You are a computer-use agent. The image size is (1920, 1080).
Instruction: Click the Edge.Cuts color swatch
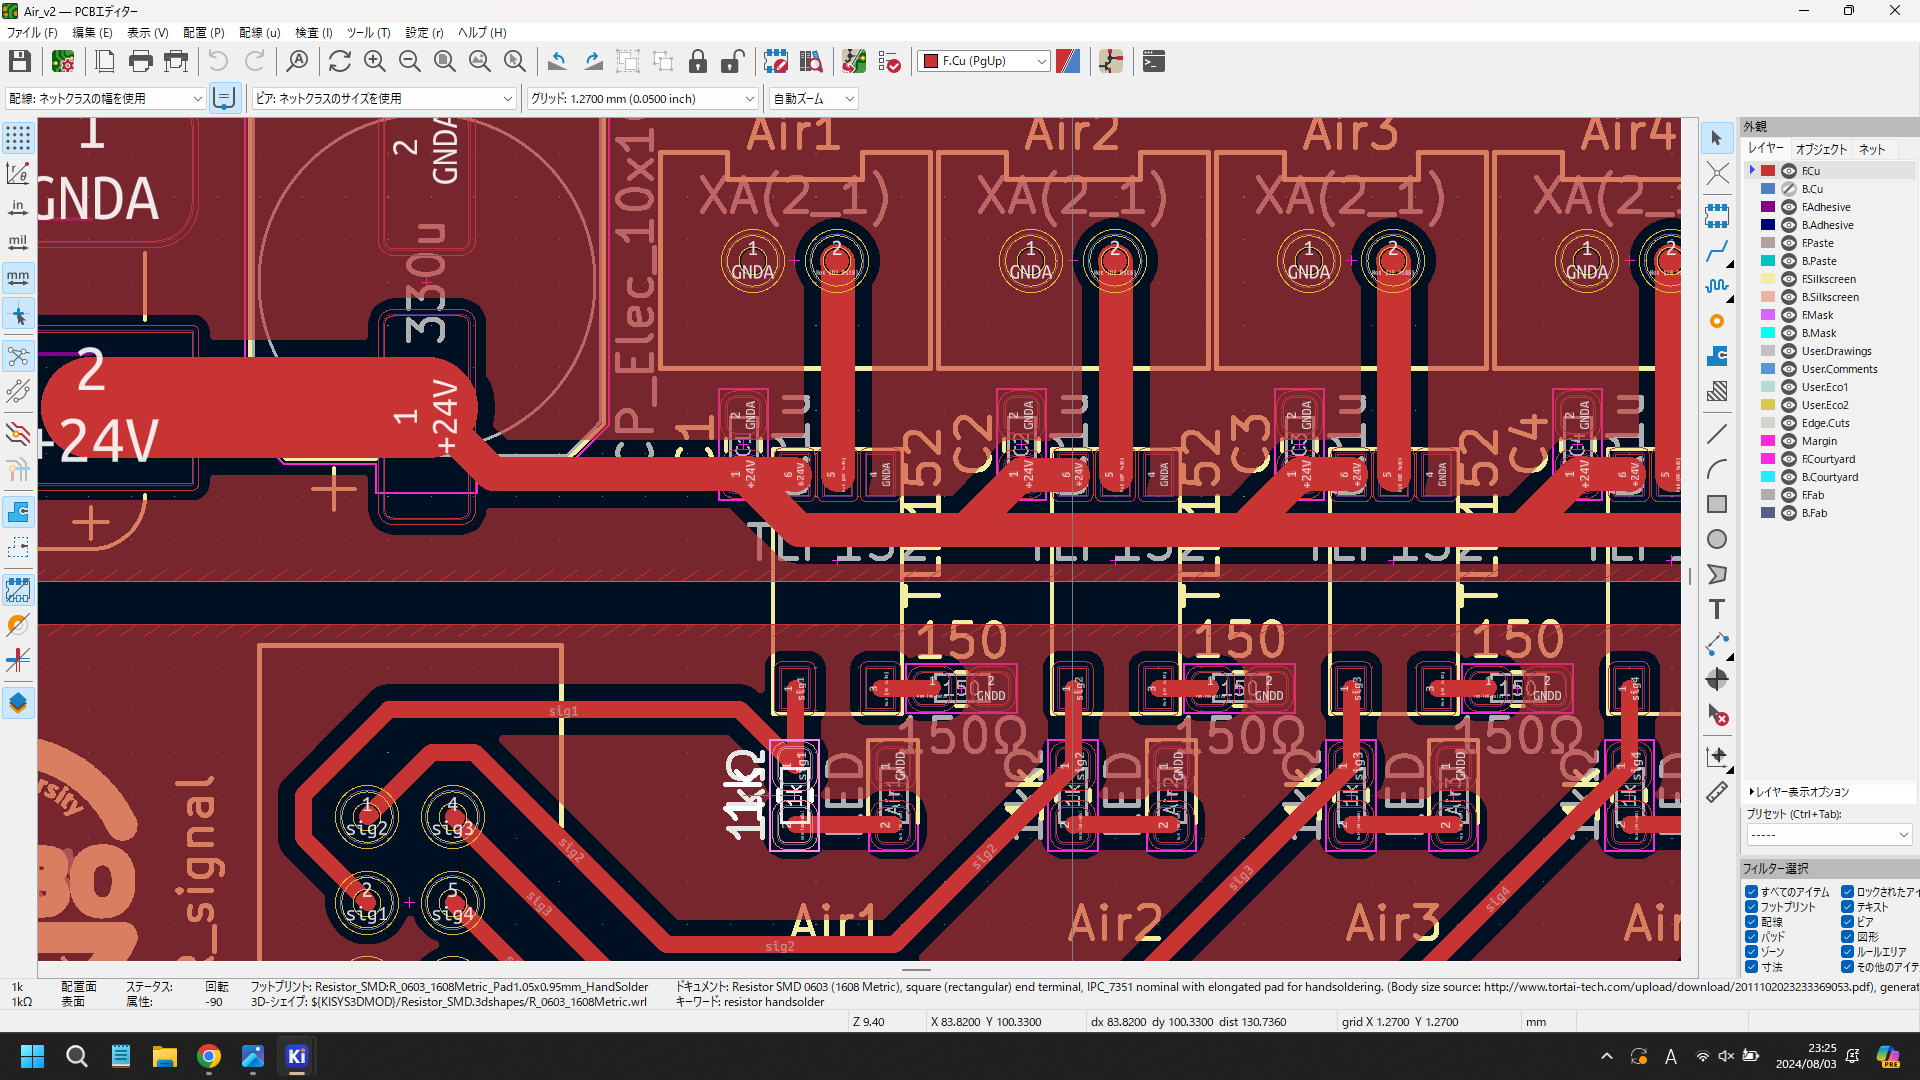[1768, 423]
